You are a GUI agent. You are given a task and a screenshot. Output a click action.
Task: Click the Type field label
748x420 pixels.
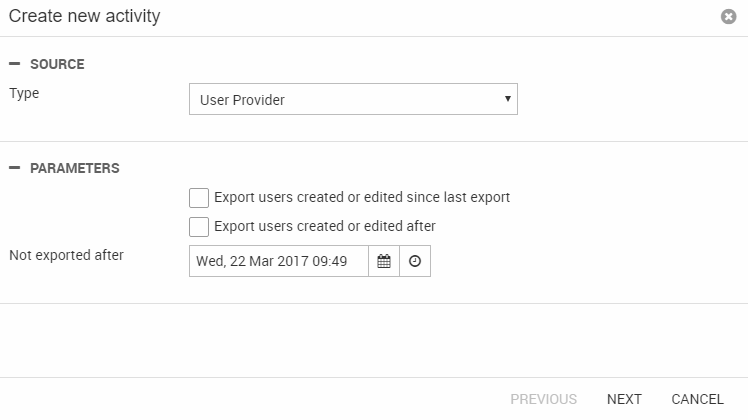(x=24, y=93)
